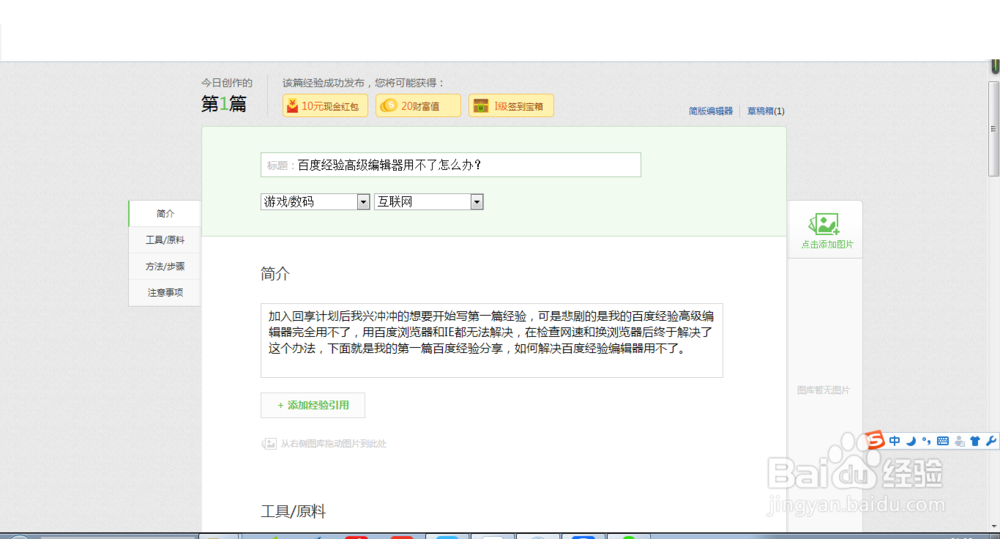Select the 方法/步骤 sidebar tab
The width and height of the screenshot is (1000, 539).
[x=165, y=267]
